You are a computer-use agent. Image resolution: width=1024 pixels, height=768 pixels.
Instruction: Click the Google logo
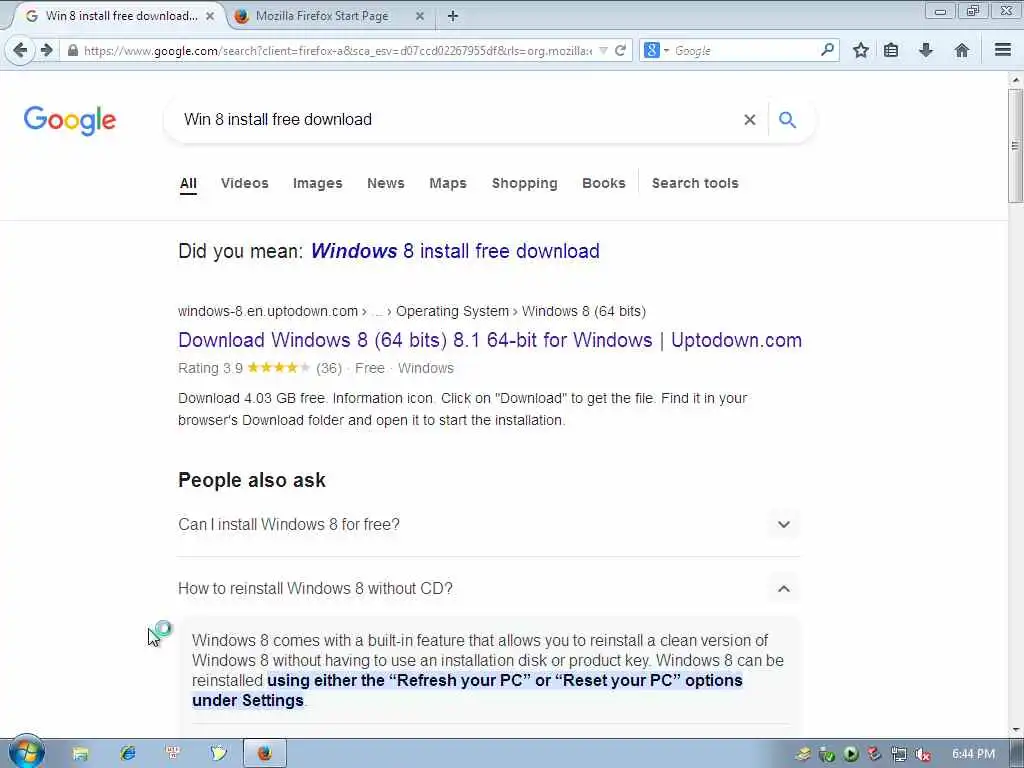pos(70,120)
